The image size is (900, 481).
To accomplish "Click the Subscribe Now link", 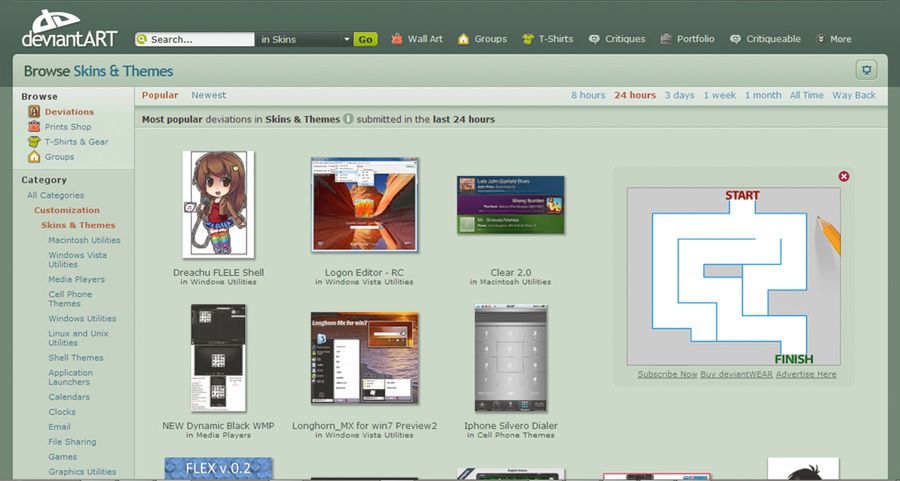I will (667, 374).
